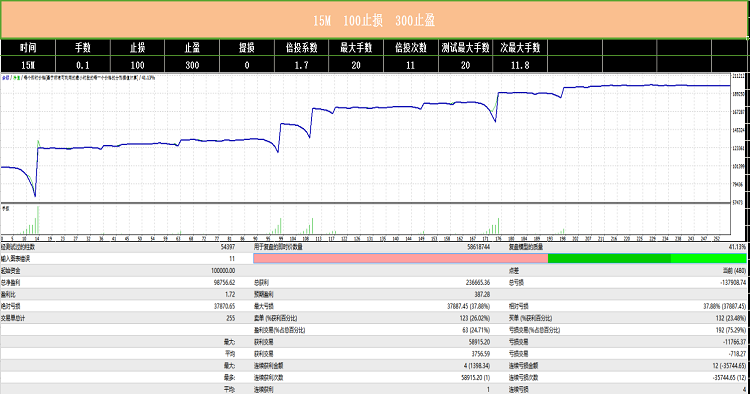Click the 复盘模型的质量 label

tap(526, 247)
